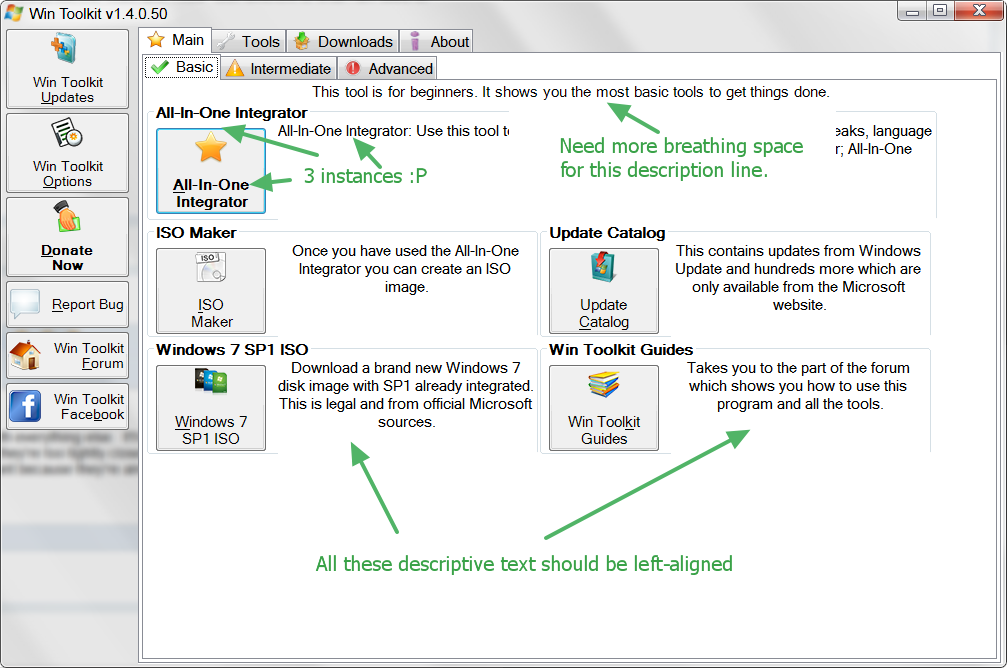Viewport: 1007px width, 668px height.
Task: Click the Report Bug button
Action: click(67, 304)
